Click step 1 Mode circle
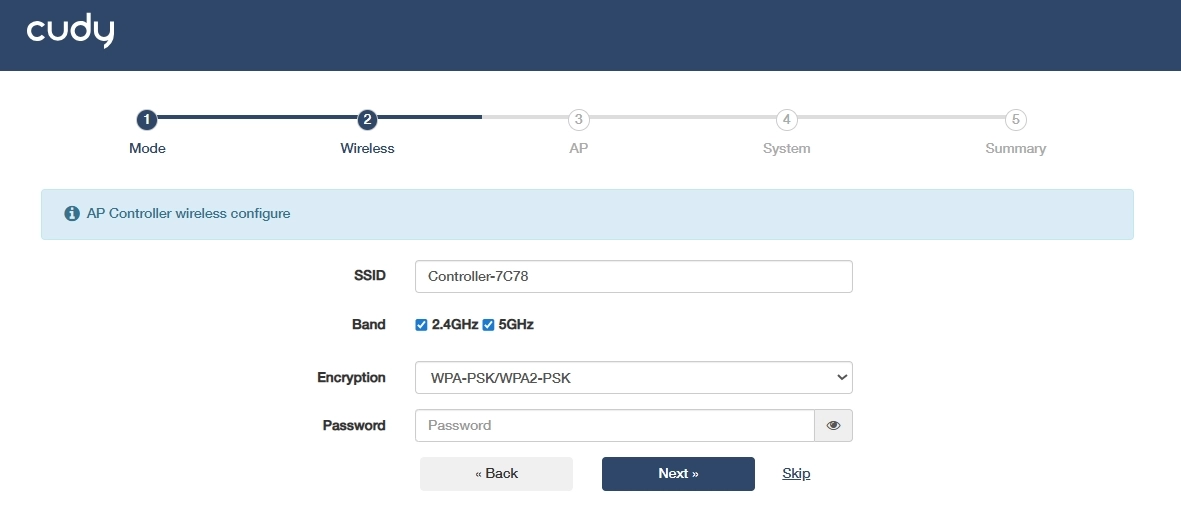The width and height of the screenshot is (1181, 527). pyautogui.click(x=147, y=120)
